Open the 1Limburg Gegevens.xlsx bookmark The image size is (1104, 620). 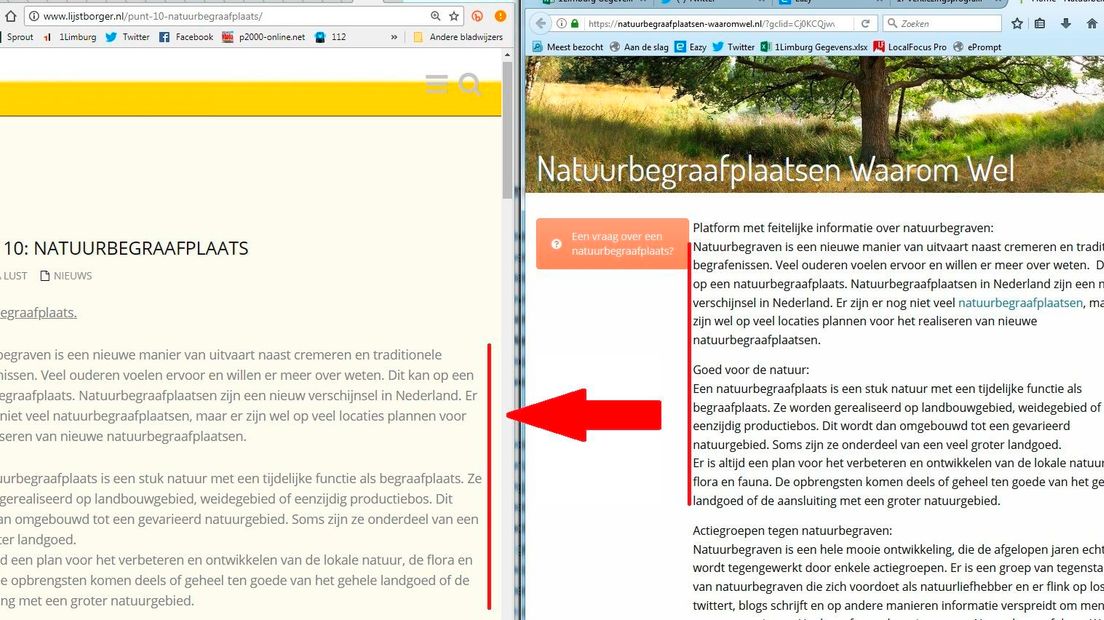pyautogui.click(x=814, y=46)
